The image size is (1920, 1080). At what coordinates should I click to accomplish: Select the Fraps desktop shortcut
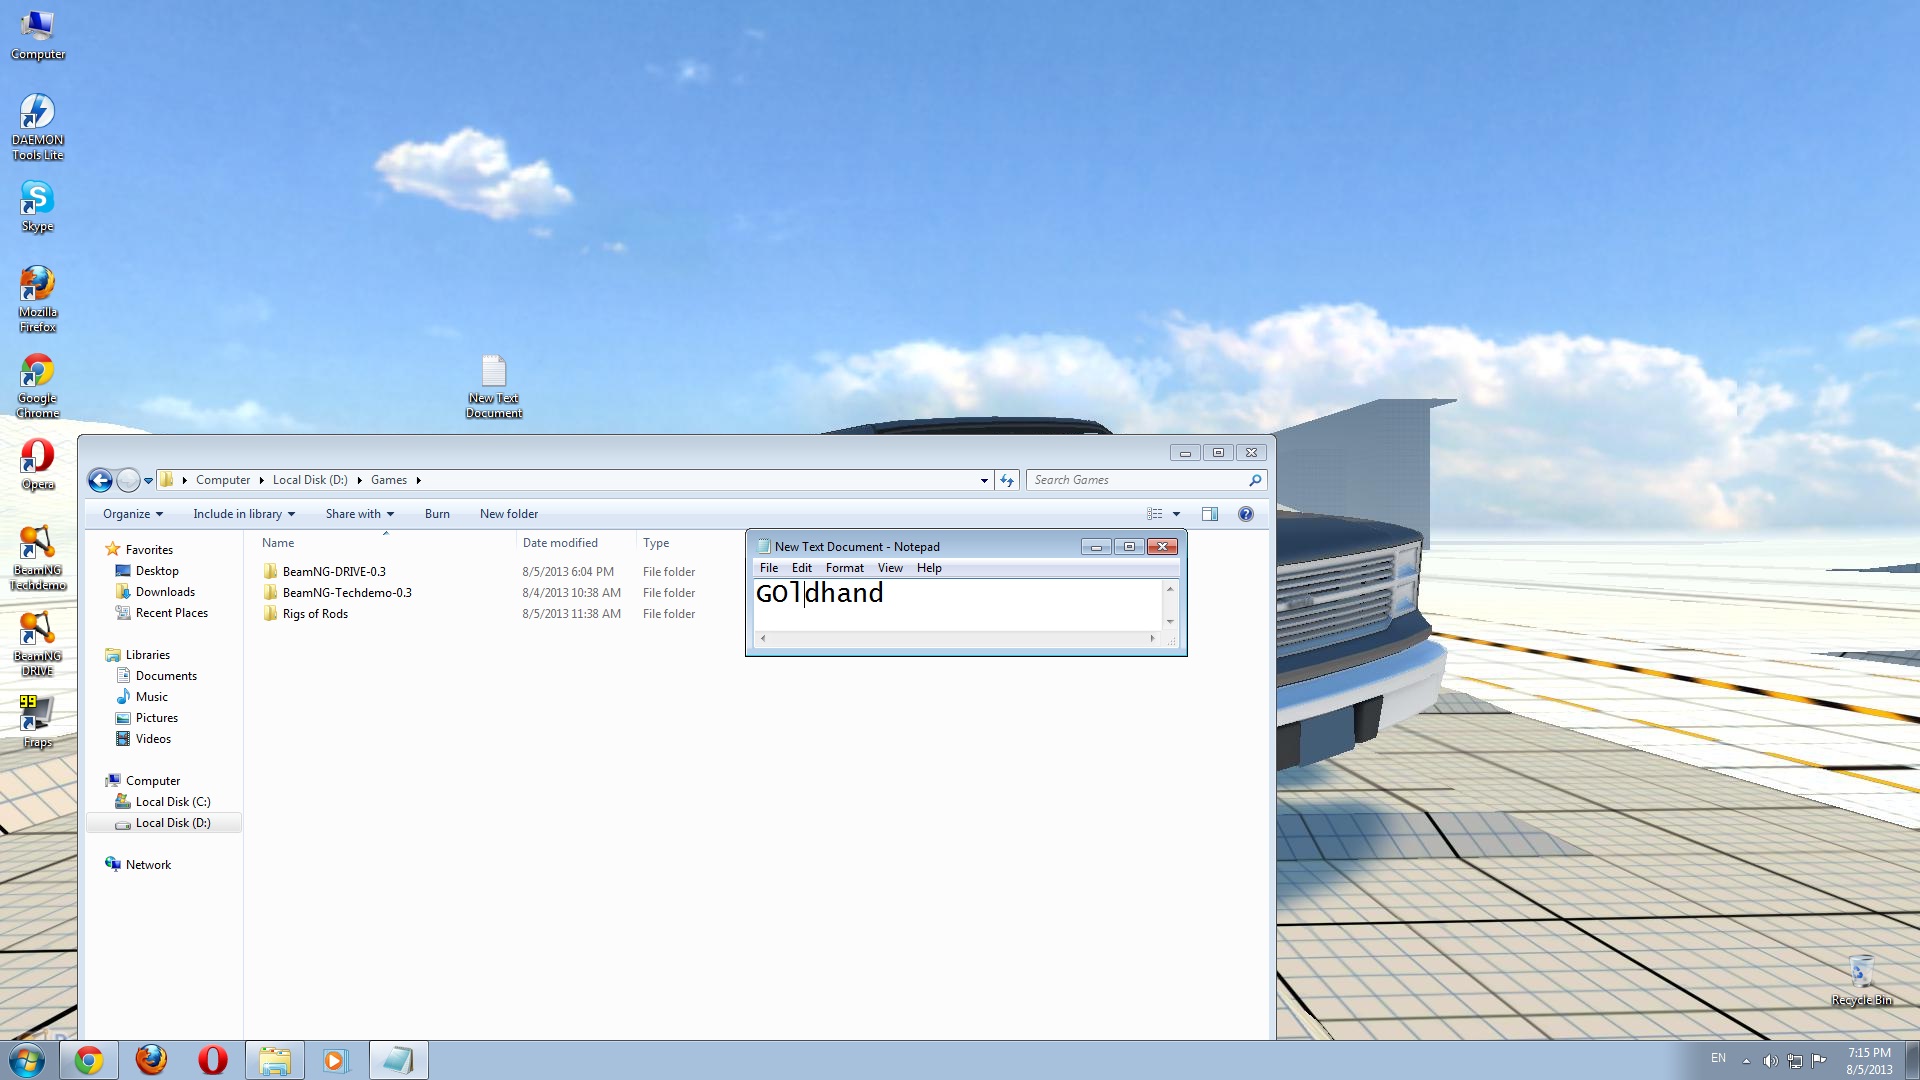38,721
